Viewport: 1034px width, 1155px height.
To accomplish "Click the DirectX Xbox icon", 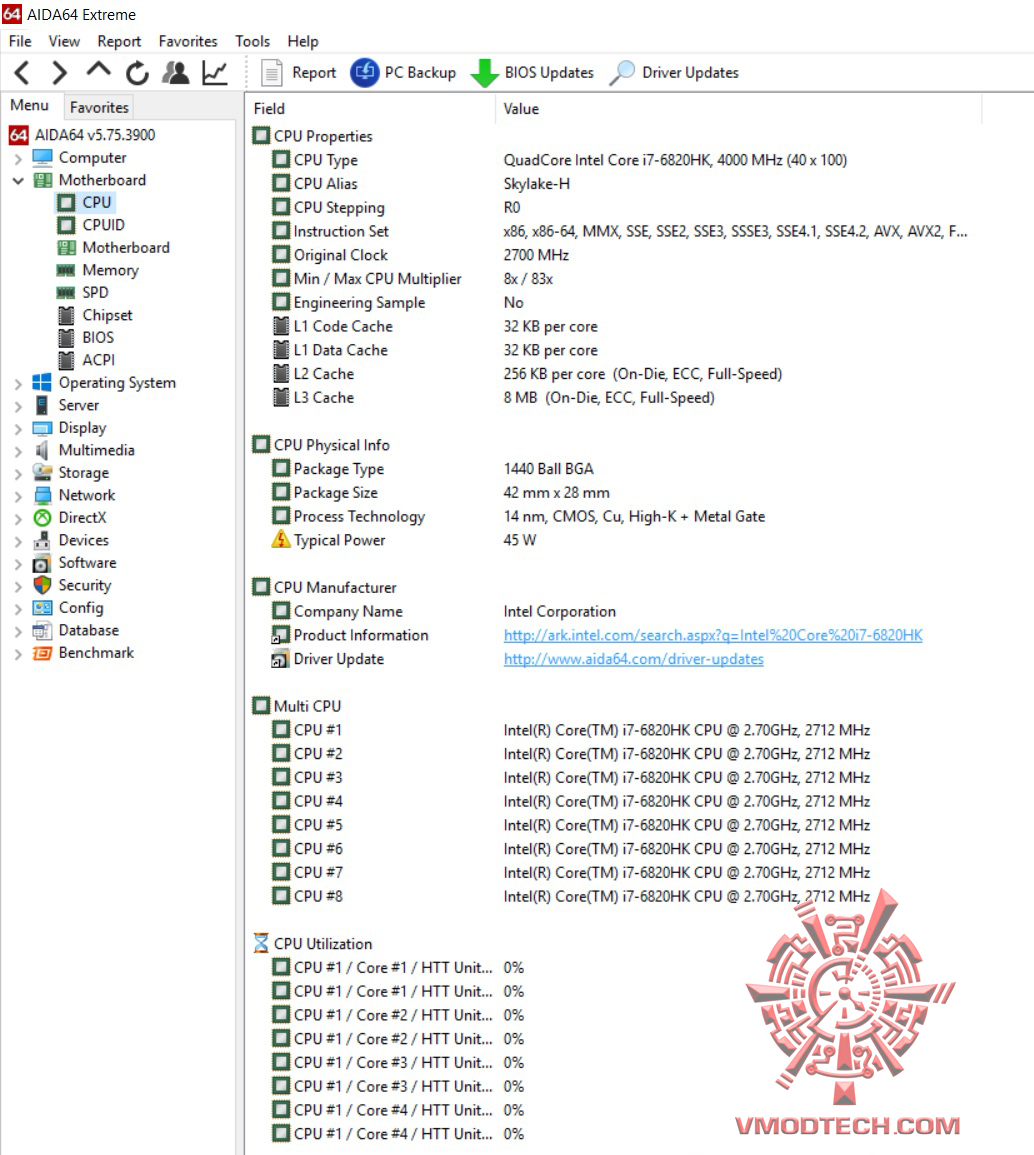I will click(x=43, y=518).
